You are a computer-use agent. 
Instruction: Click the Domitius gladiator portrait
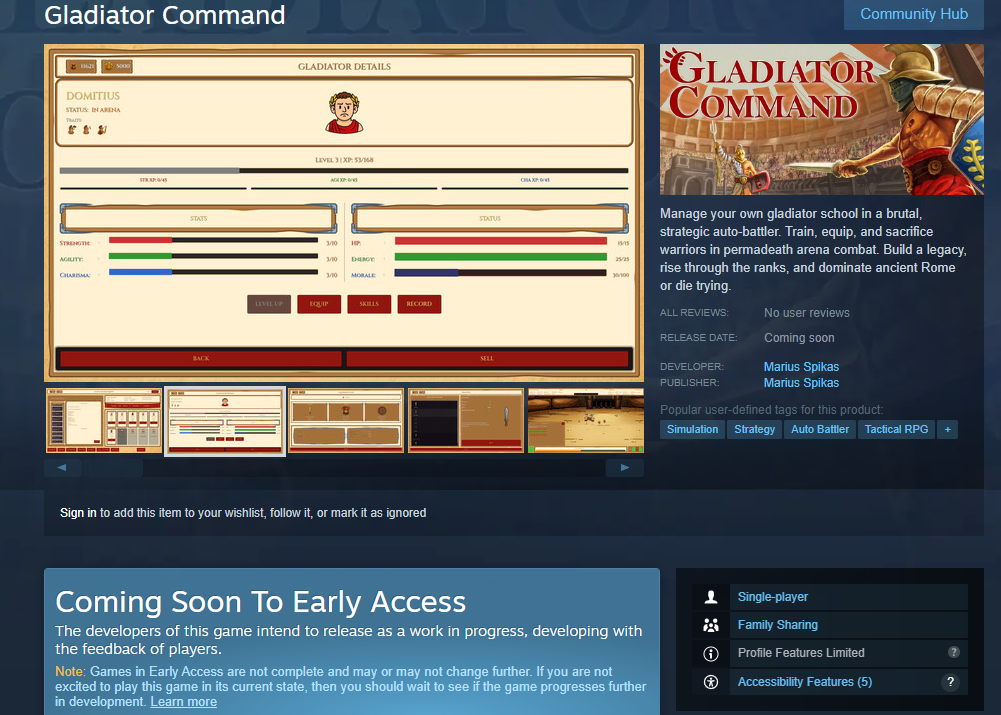point(344,112)
